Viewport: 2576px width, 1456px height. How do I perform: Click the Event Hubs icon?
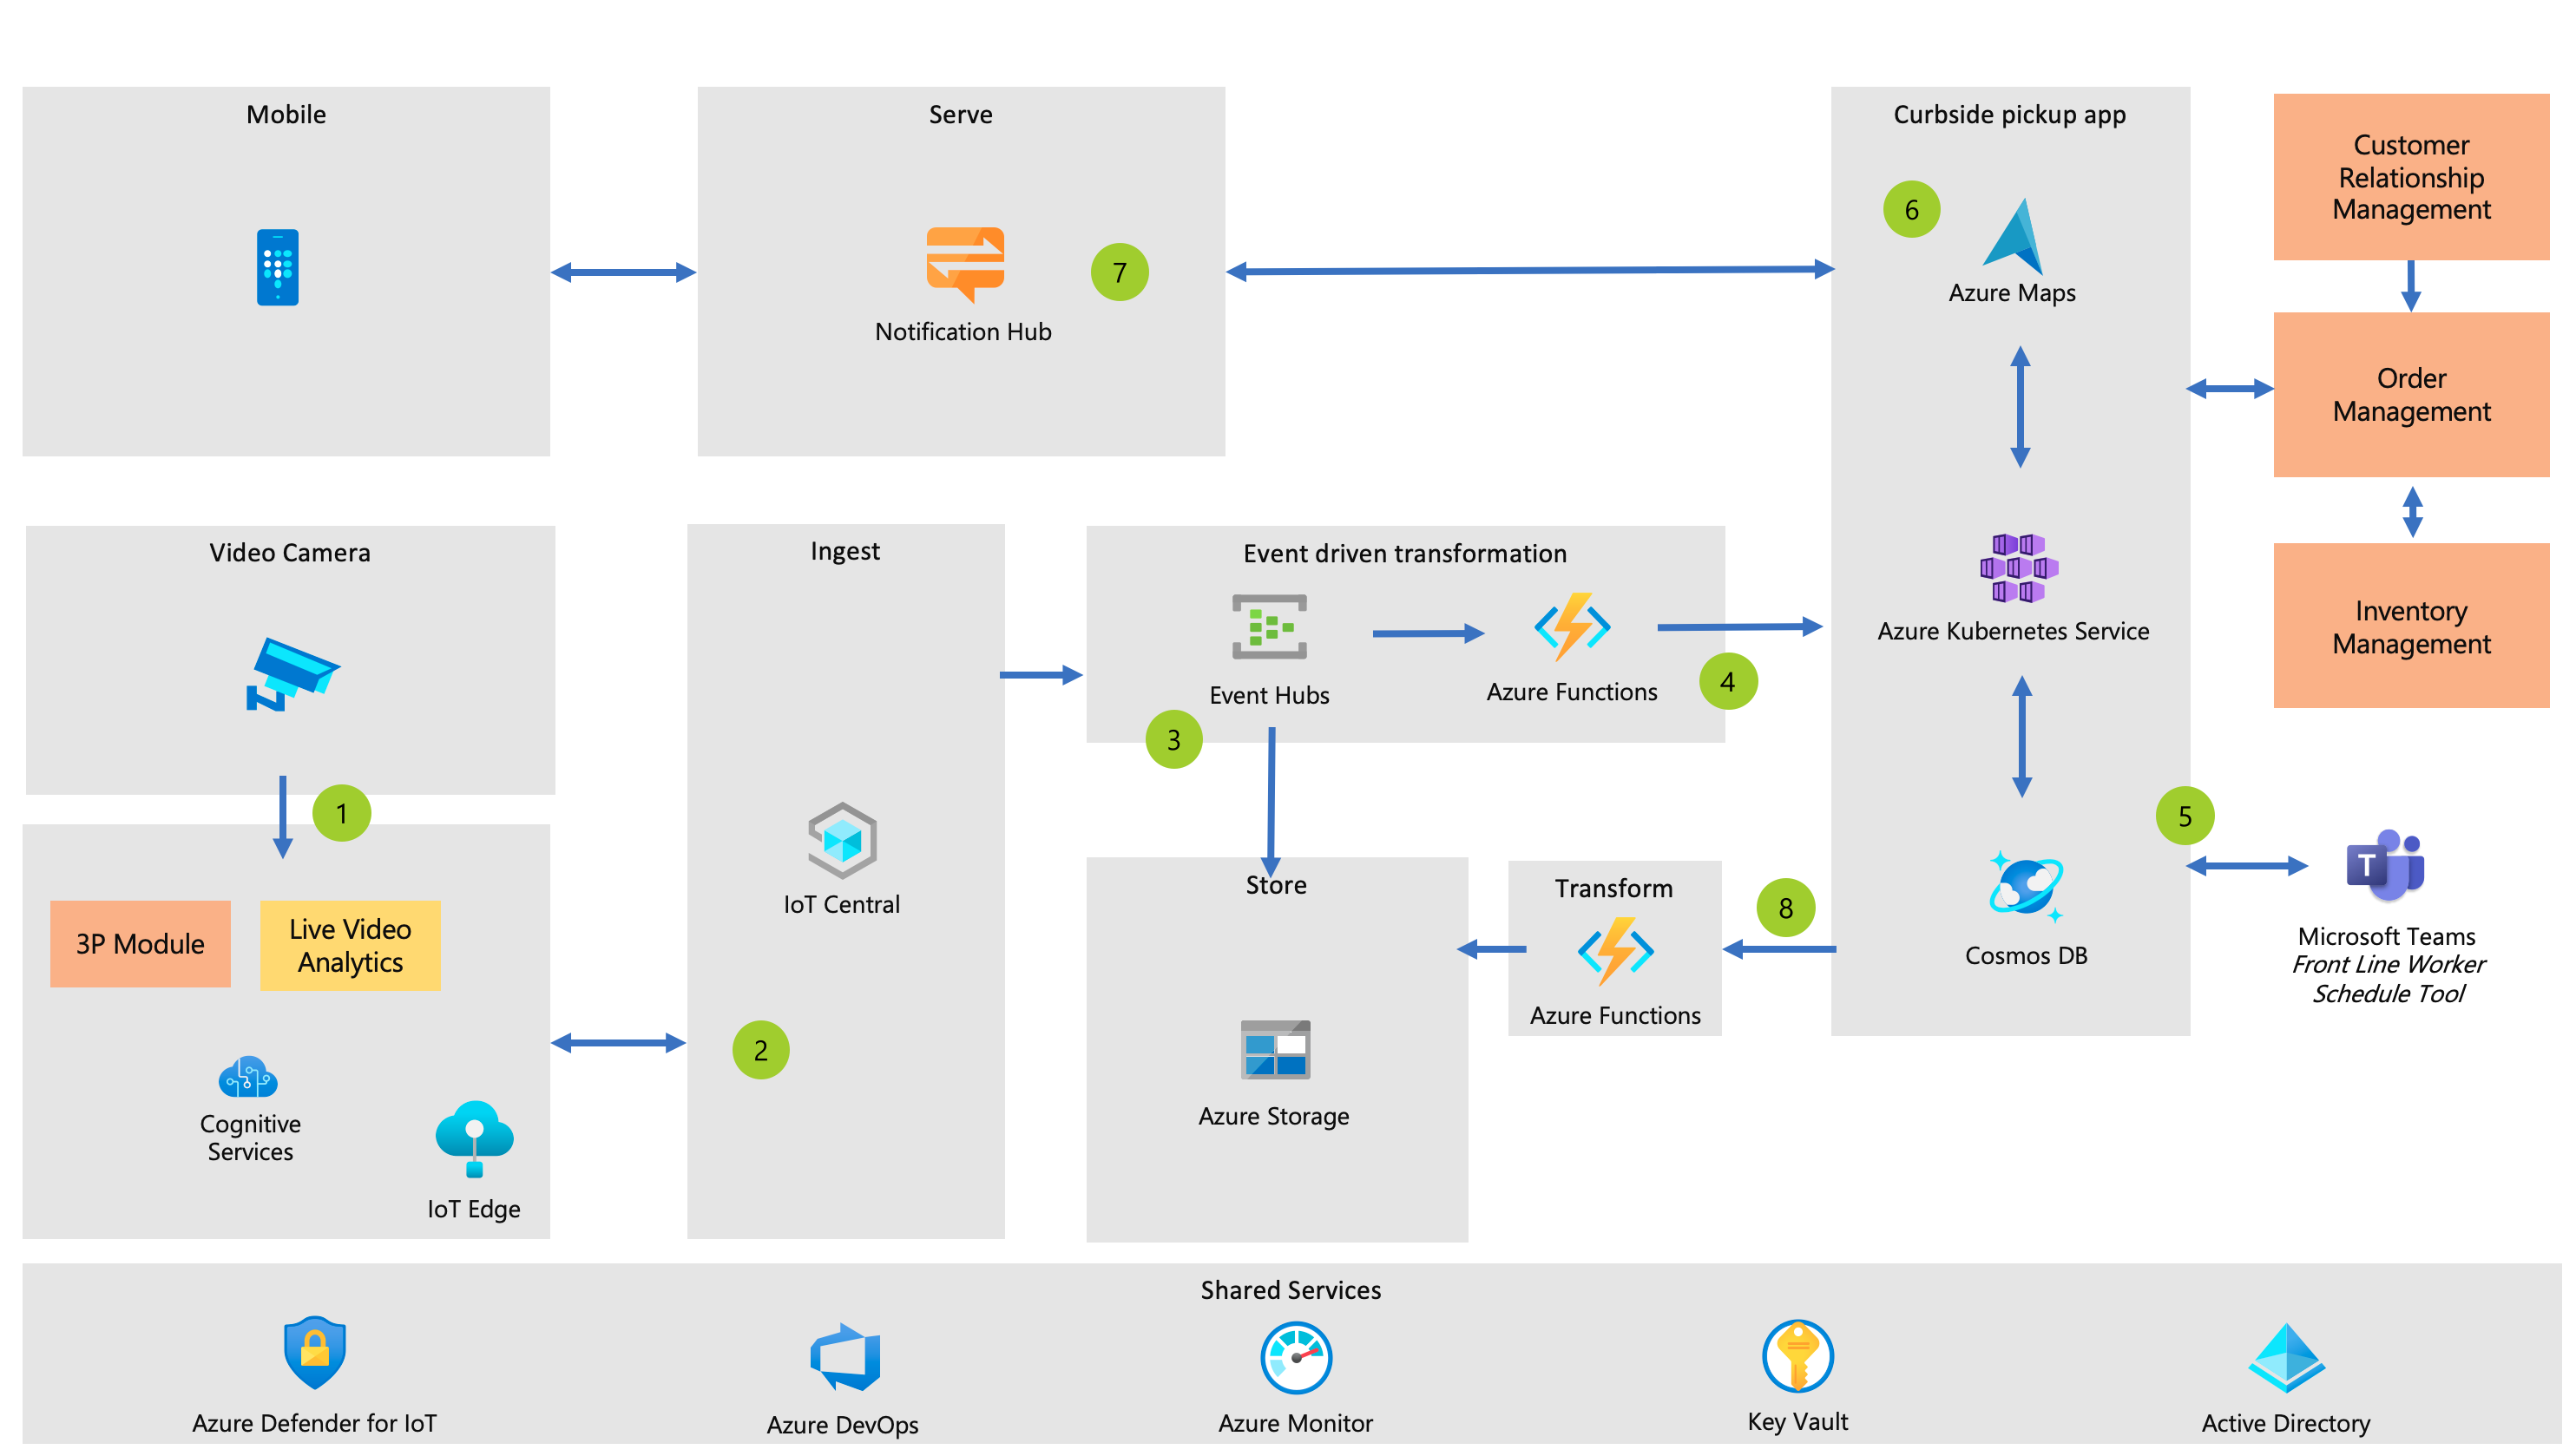click(1269, 627)
